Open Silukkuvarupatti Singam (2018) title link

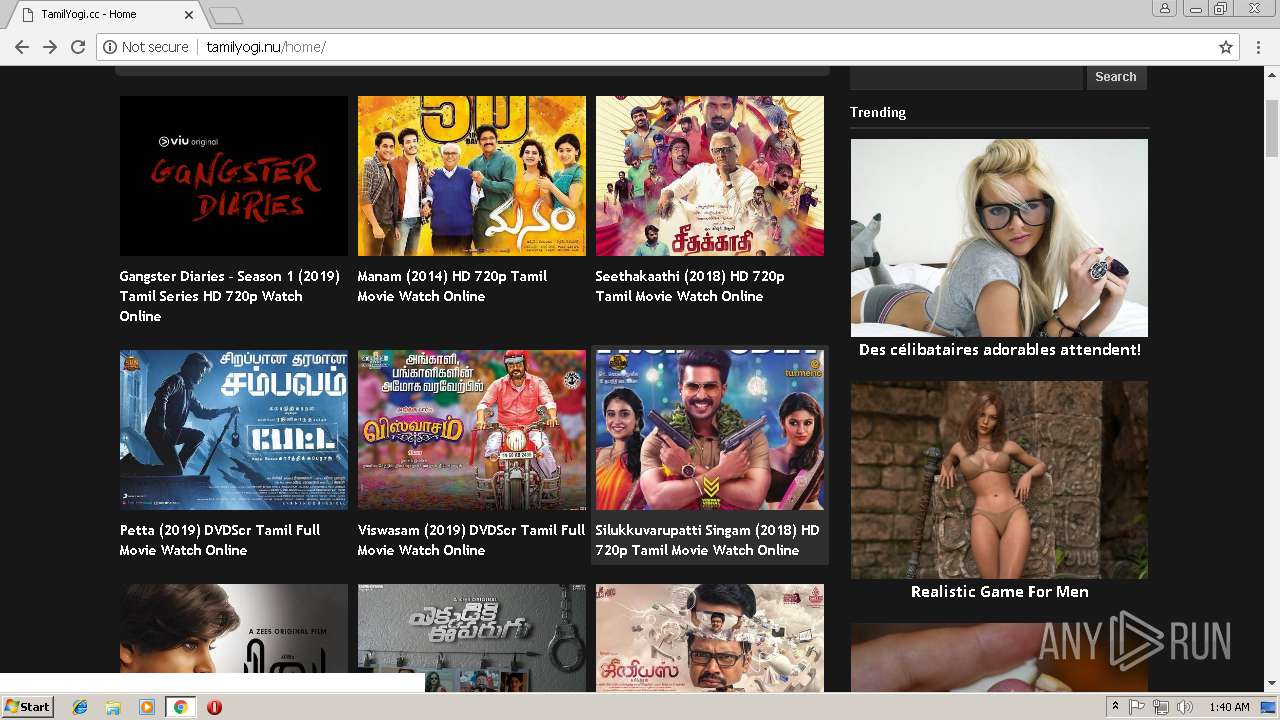click(707, 540)
